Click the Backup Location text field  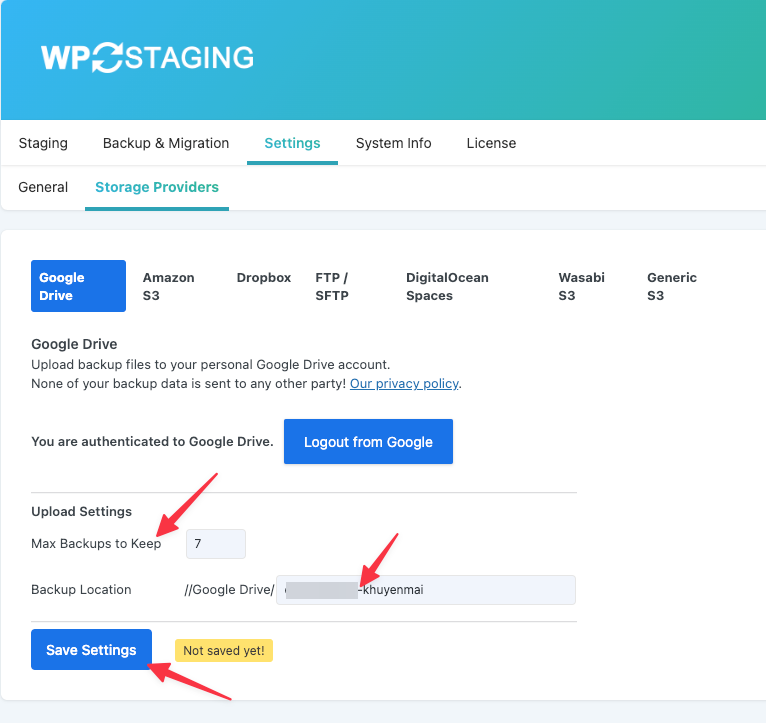426,590
